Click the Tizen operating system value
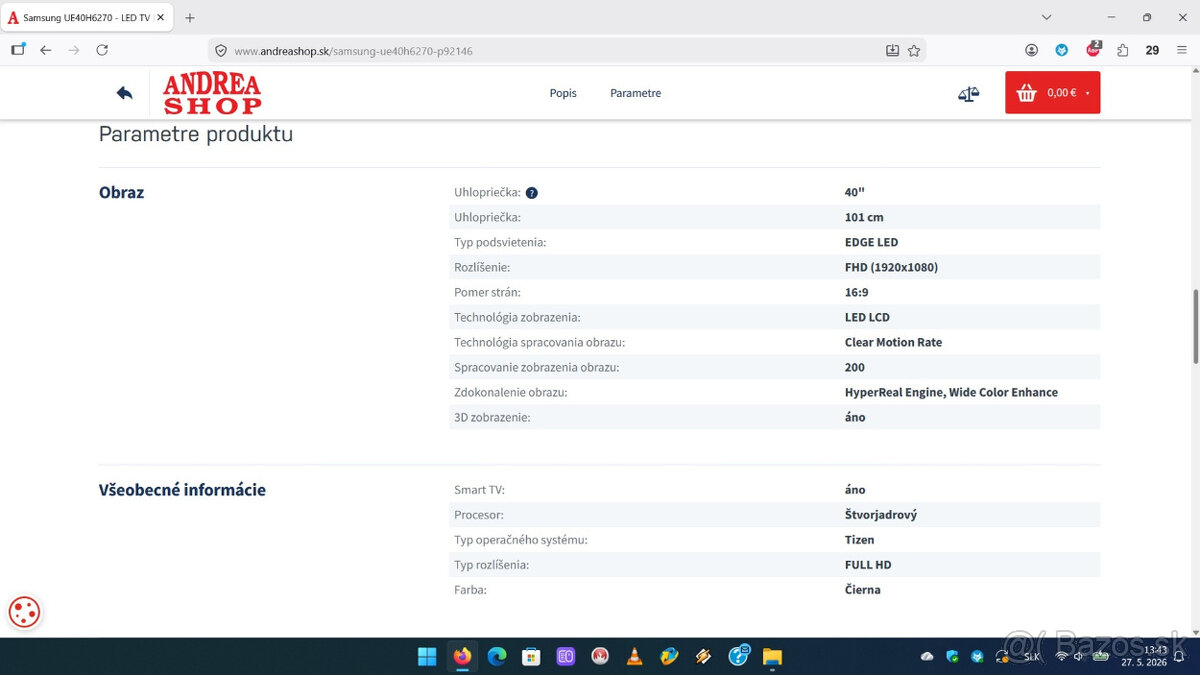This screenshot has height=675, width=1200. [859, 539]
